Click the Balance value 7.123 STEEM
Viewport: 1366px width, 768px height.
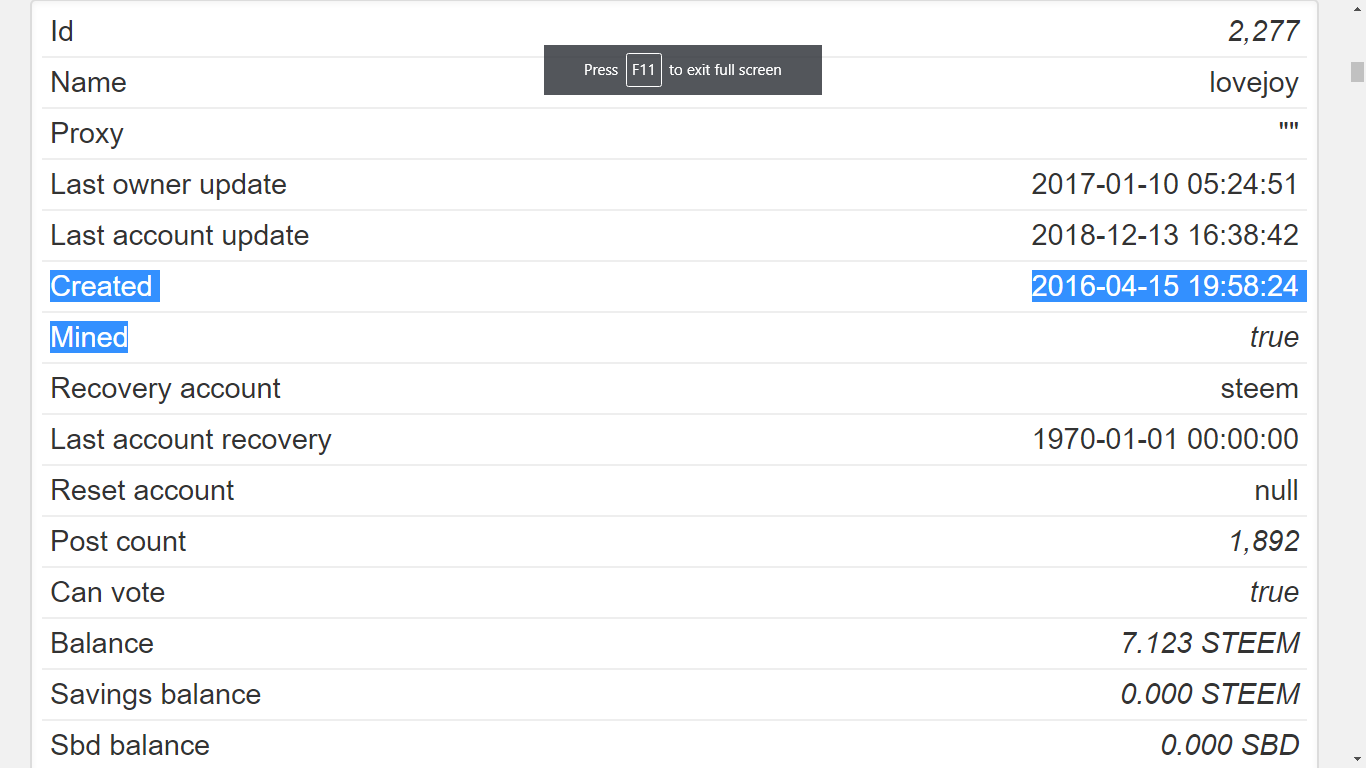coord(1210,643)
